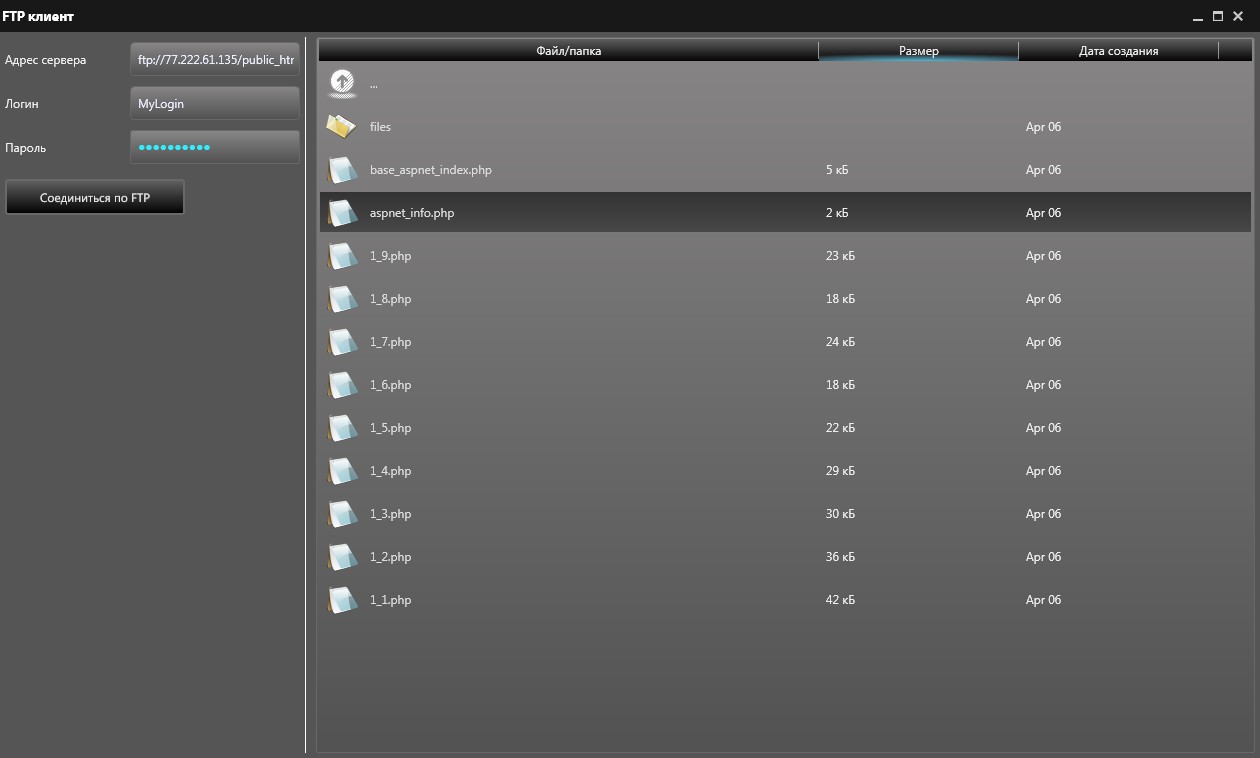Click the 1_5.php file icon
This screenshot has height=758, width=1260.
pyautogui.click(x=342, y=428)
